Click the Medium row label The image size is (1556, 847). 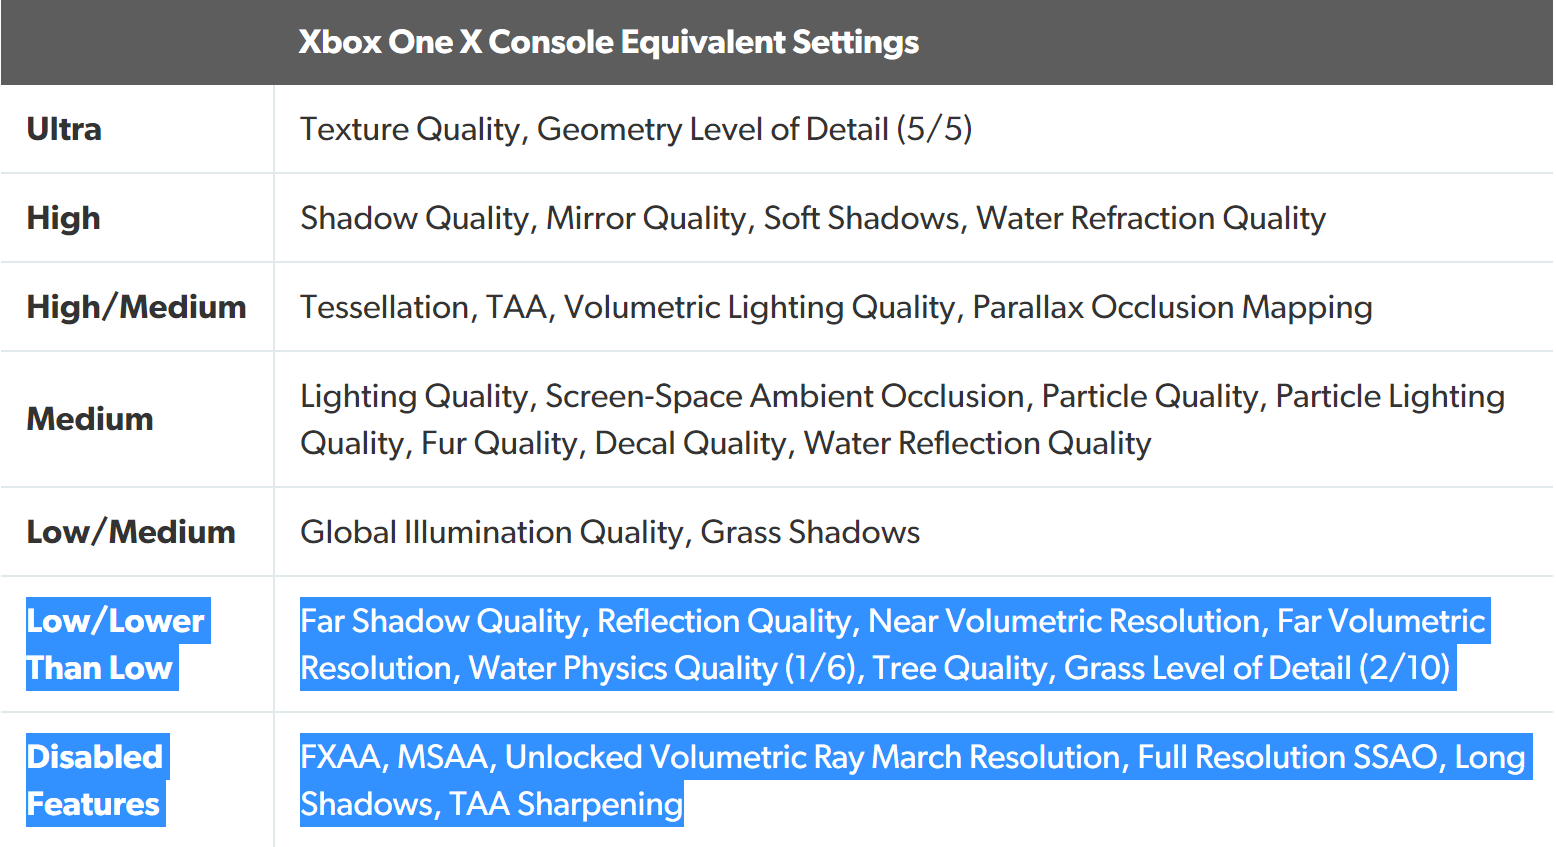coord(90,419)
